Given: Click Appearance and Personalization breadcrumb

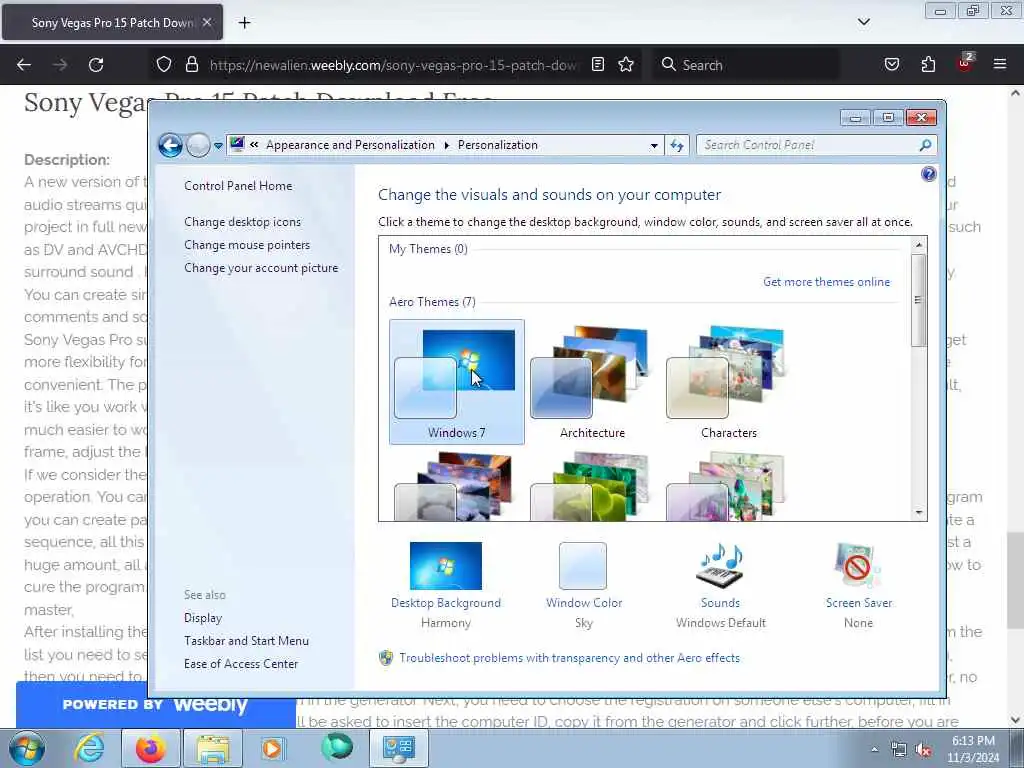Looking at the screenshot, I should point(350,145).
